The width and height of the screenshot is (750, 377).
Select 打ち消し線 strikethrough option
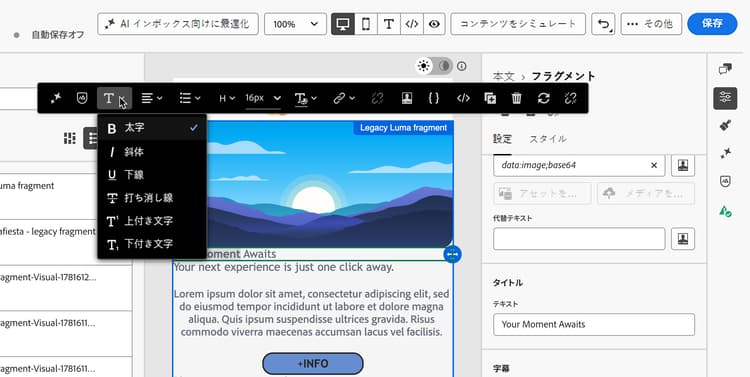click(152, 198)
